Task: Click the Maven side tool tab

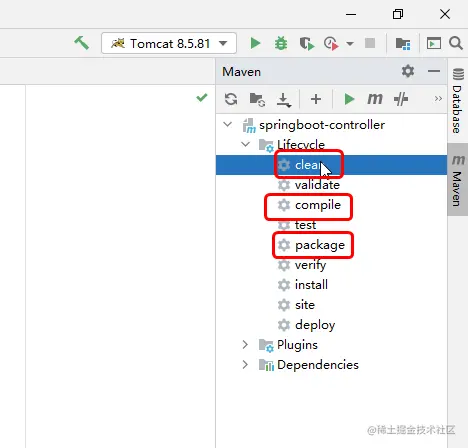Action: (x=458, y=180)
